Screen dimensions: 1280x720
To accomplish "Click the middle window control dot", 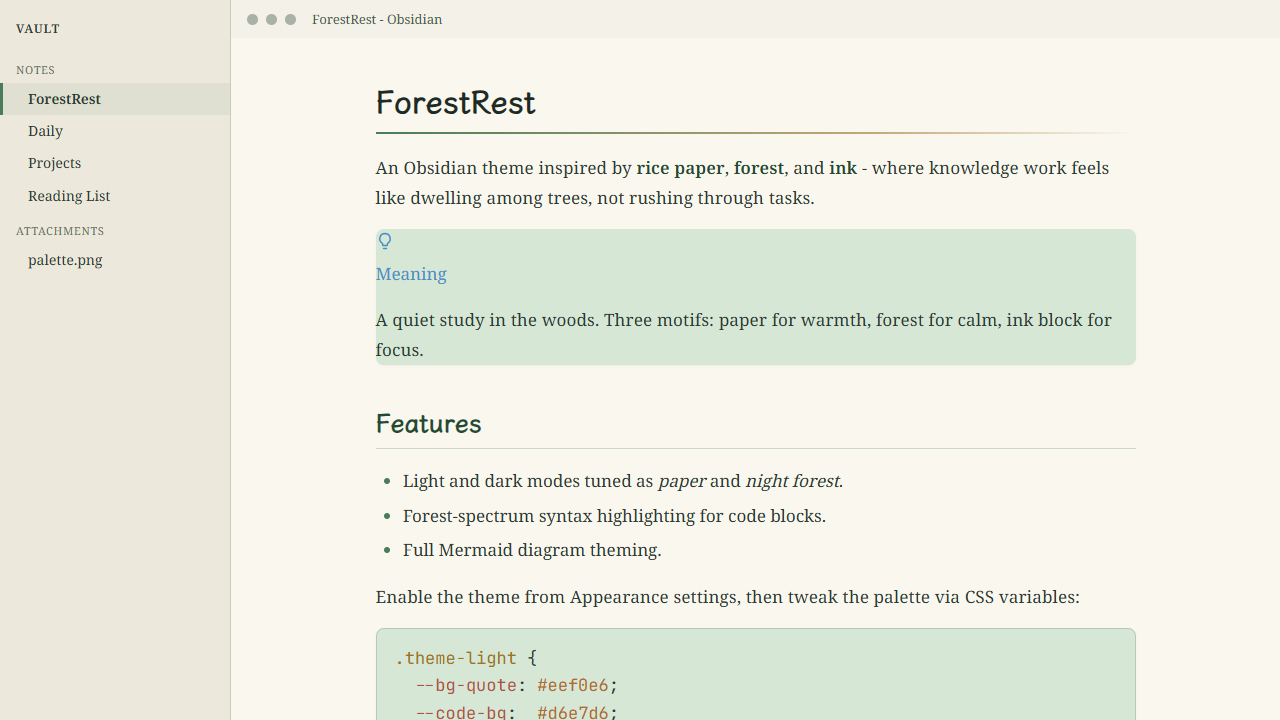I will (x=271, y=19).
